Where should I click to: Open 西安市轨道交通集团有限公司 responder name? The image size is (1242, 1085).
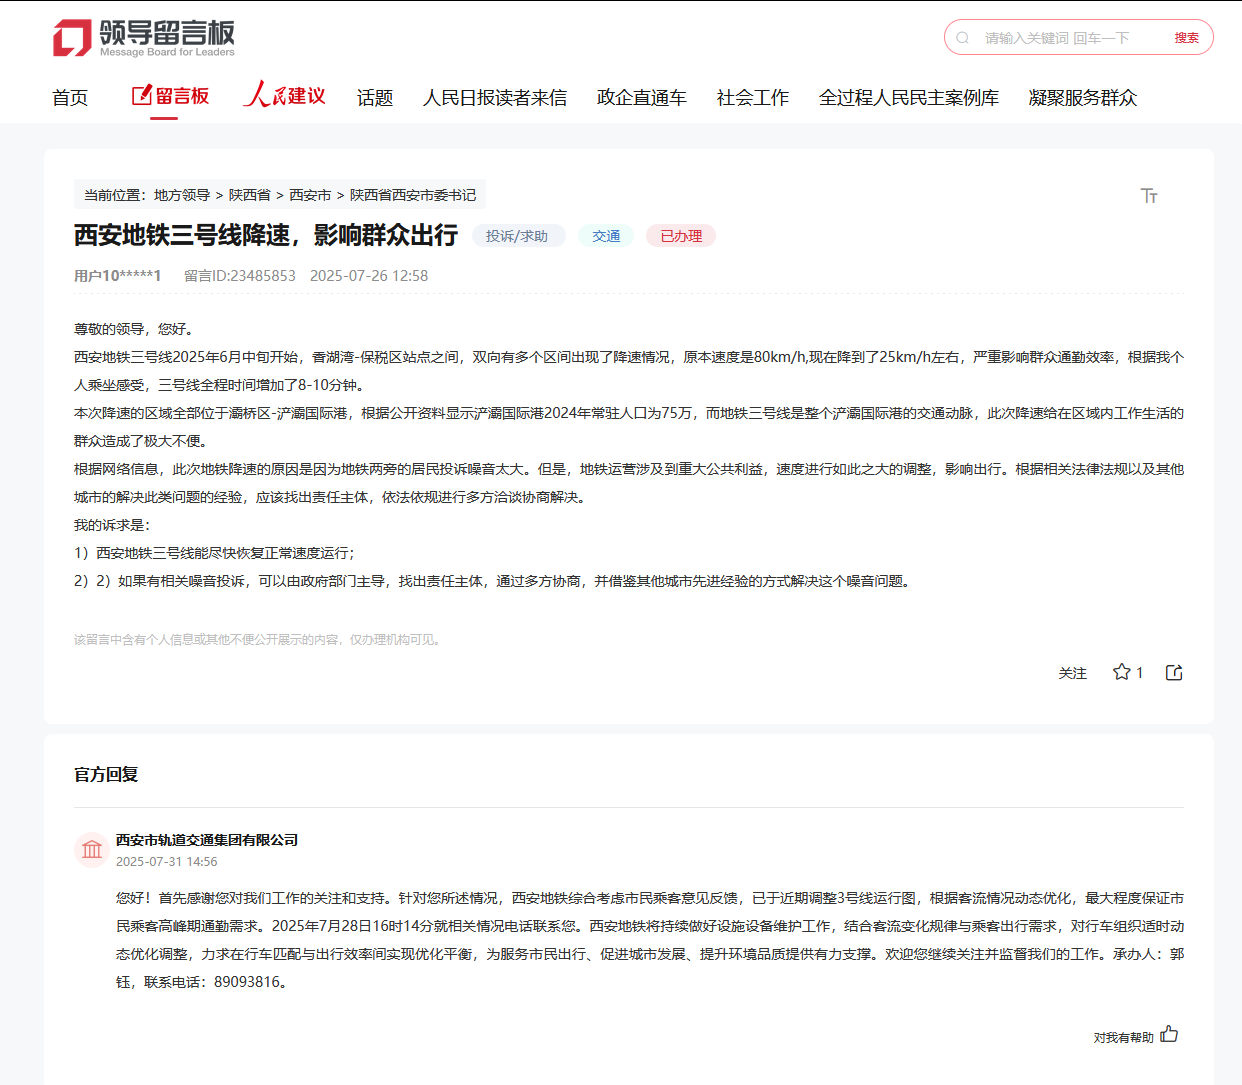(x=207, y=840)
